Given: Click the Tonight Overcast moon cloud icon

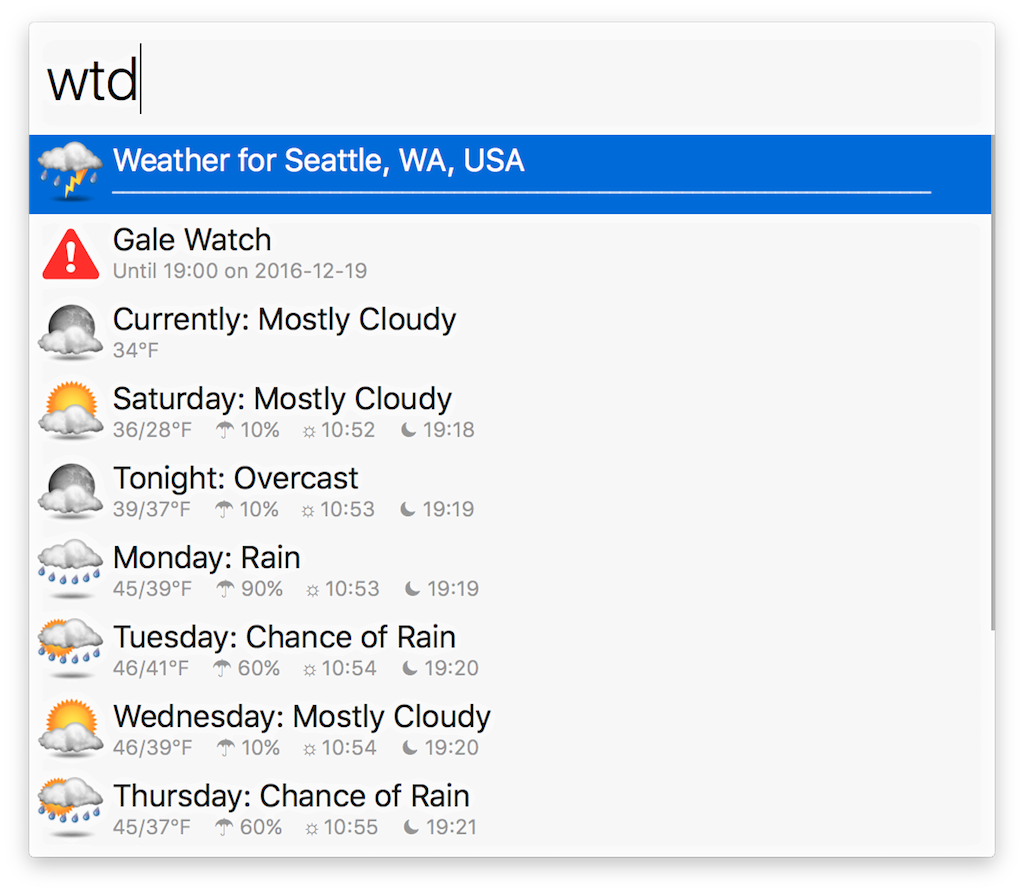Looking at the screenshot, I should click(x=70, y=491).
